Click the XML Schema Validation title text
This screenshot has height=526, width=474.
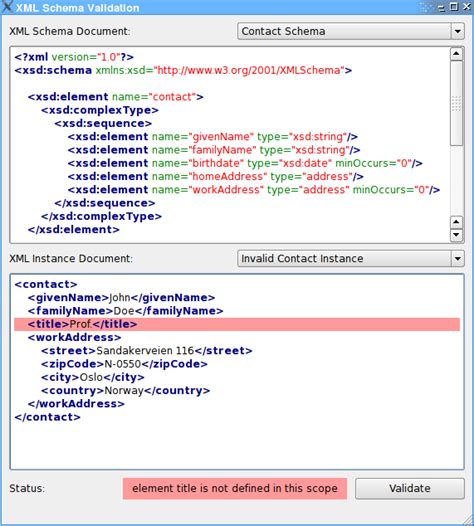click(77, 8)
